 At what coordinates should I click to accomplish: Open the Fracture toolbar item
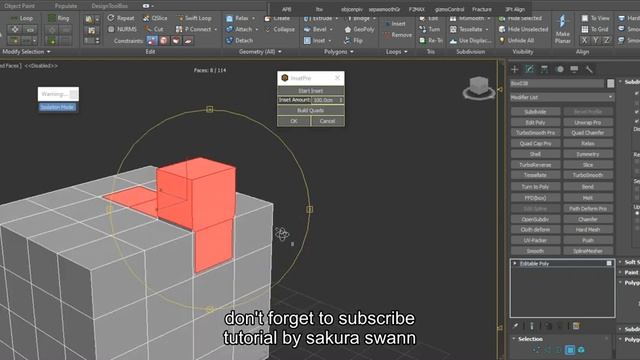pos(482,9)
